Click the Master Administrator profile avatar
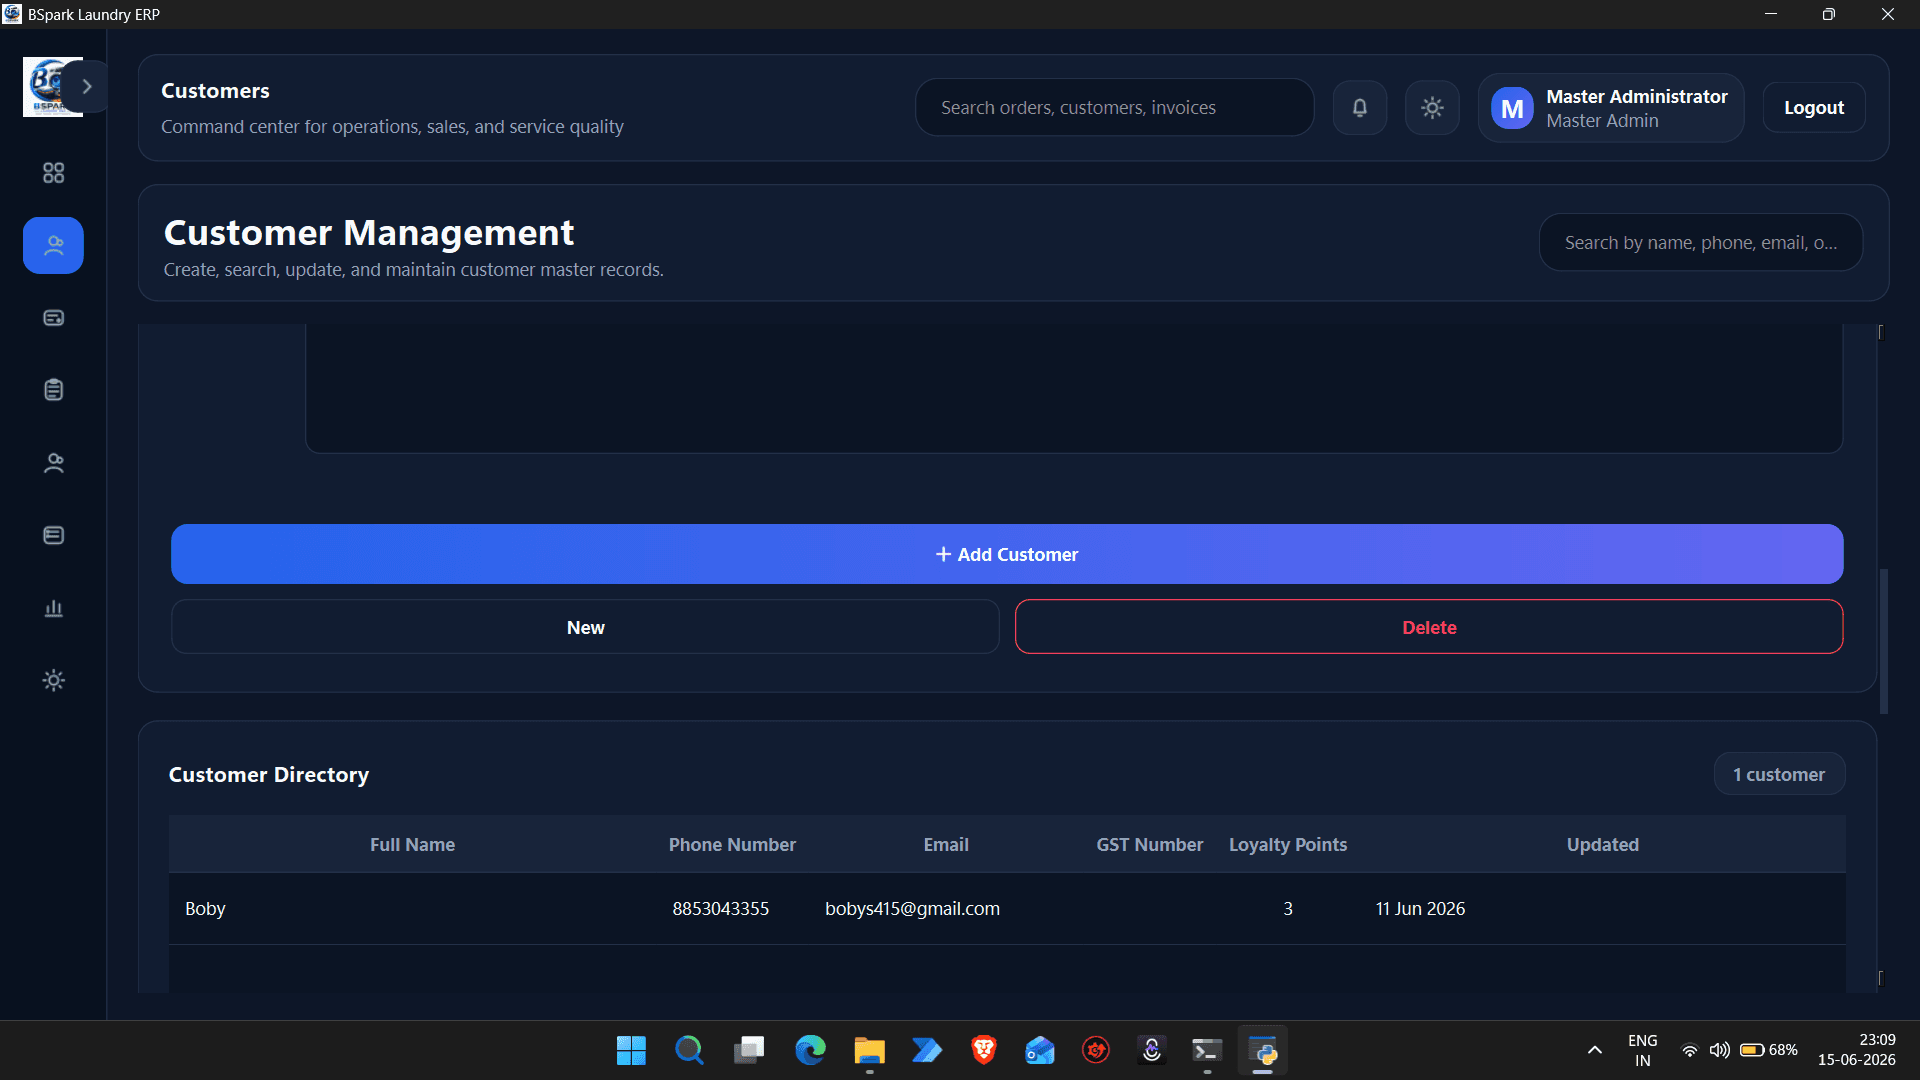 point(1512,108)
